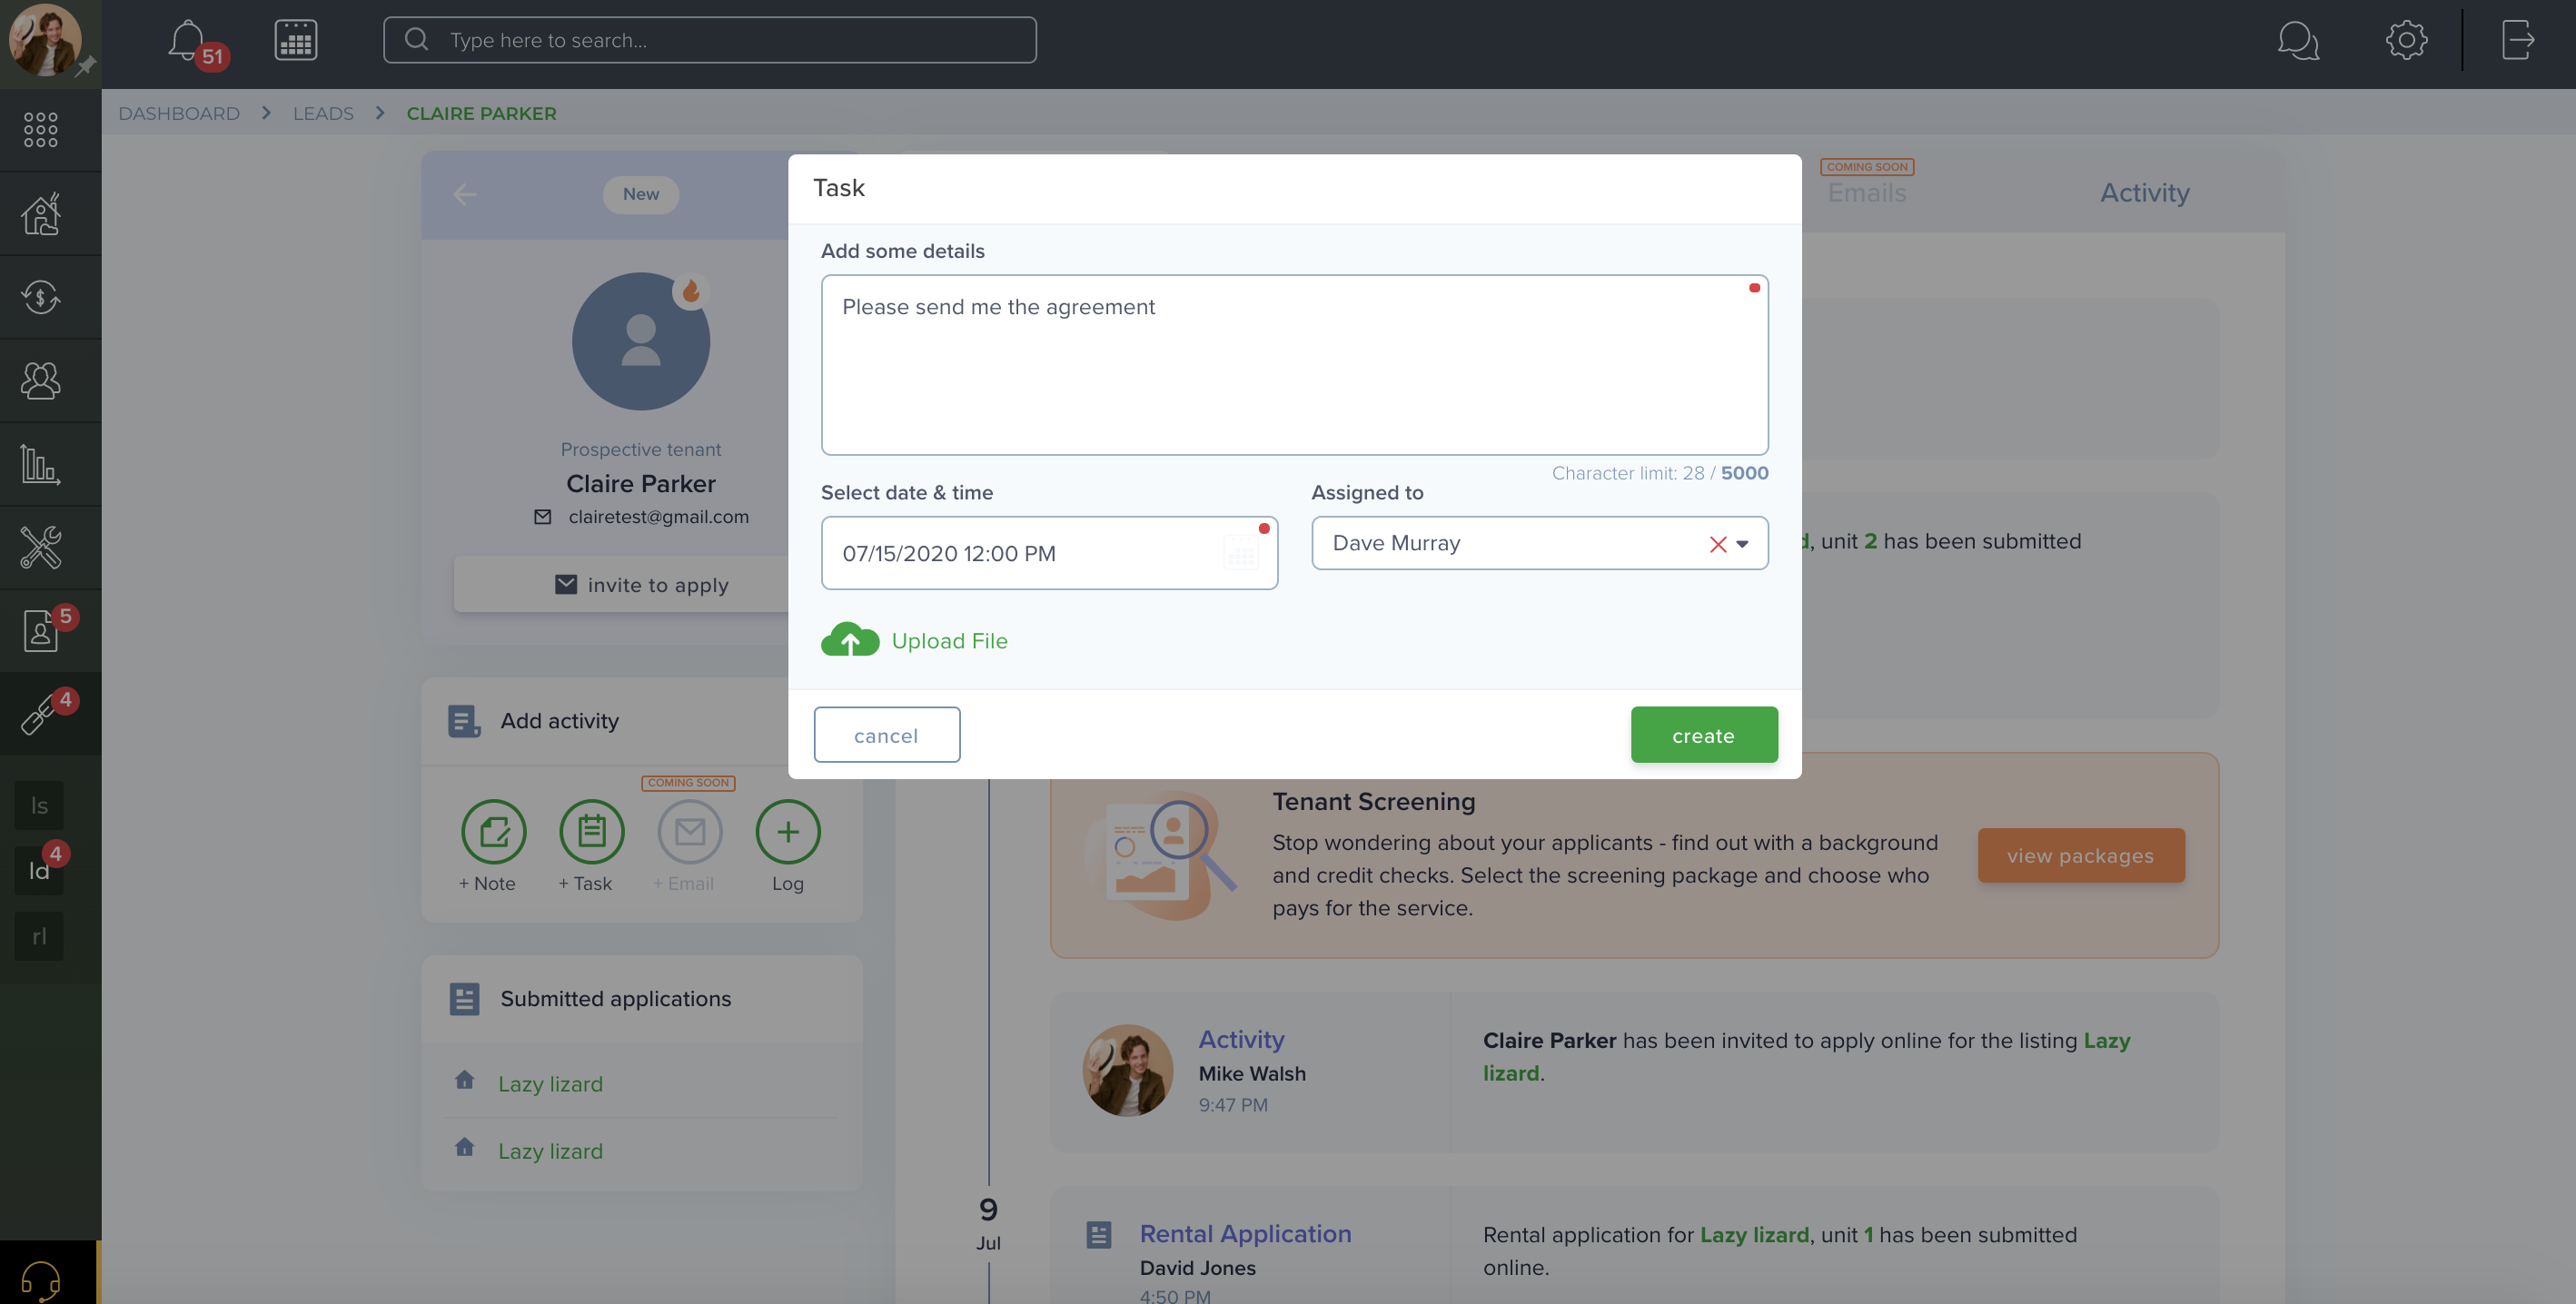The width and height of the screenshot is (2576, 1304).
Task: Click the logout icon
Action: (x=2518, y=40)
